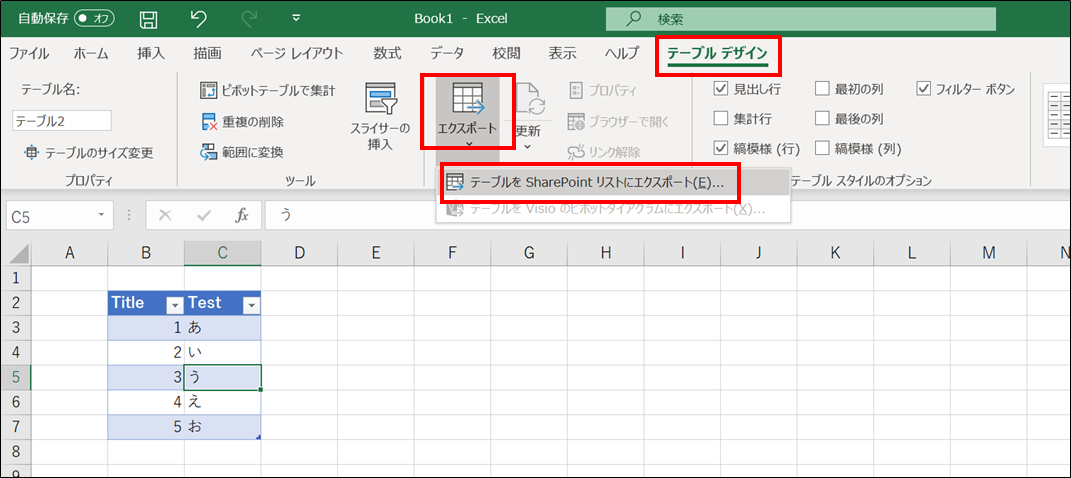This screenshot has width=1071, height=478.
Task: Click 重複の削除
Action: click(x=242, y=122)
